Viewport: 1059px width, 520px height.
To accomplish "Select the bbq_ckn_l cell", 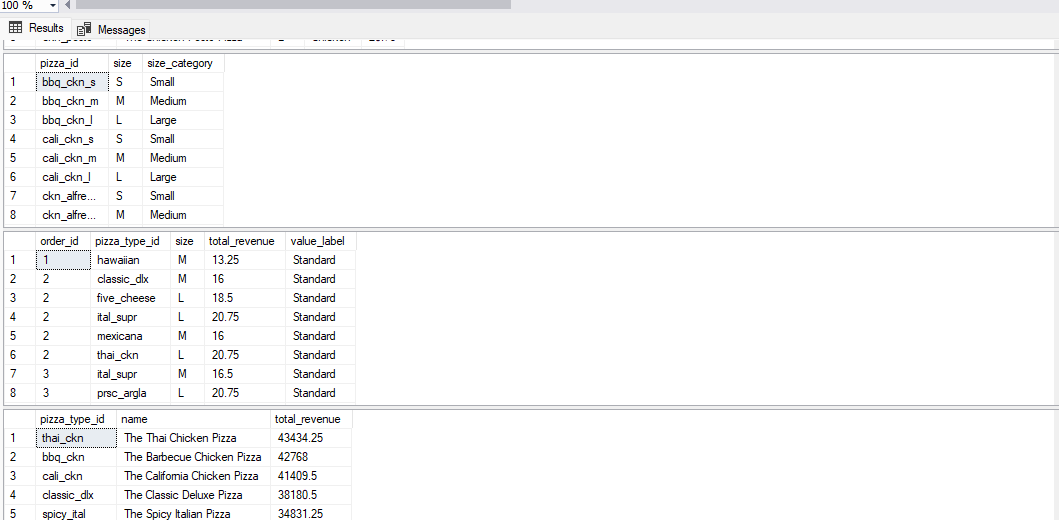I will 72,120.
